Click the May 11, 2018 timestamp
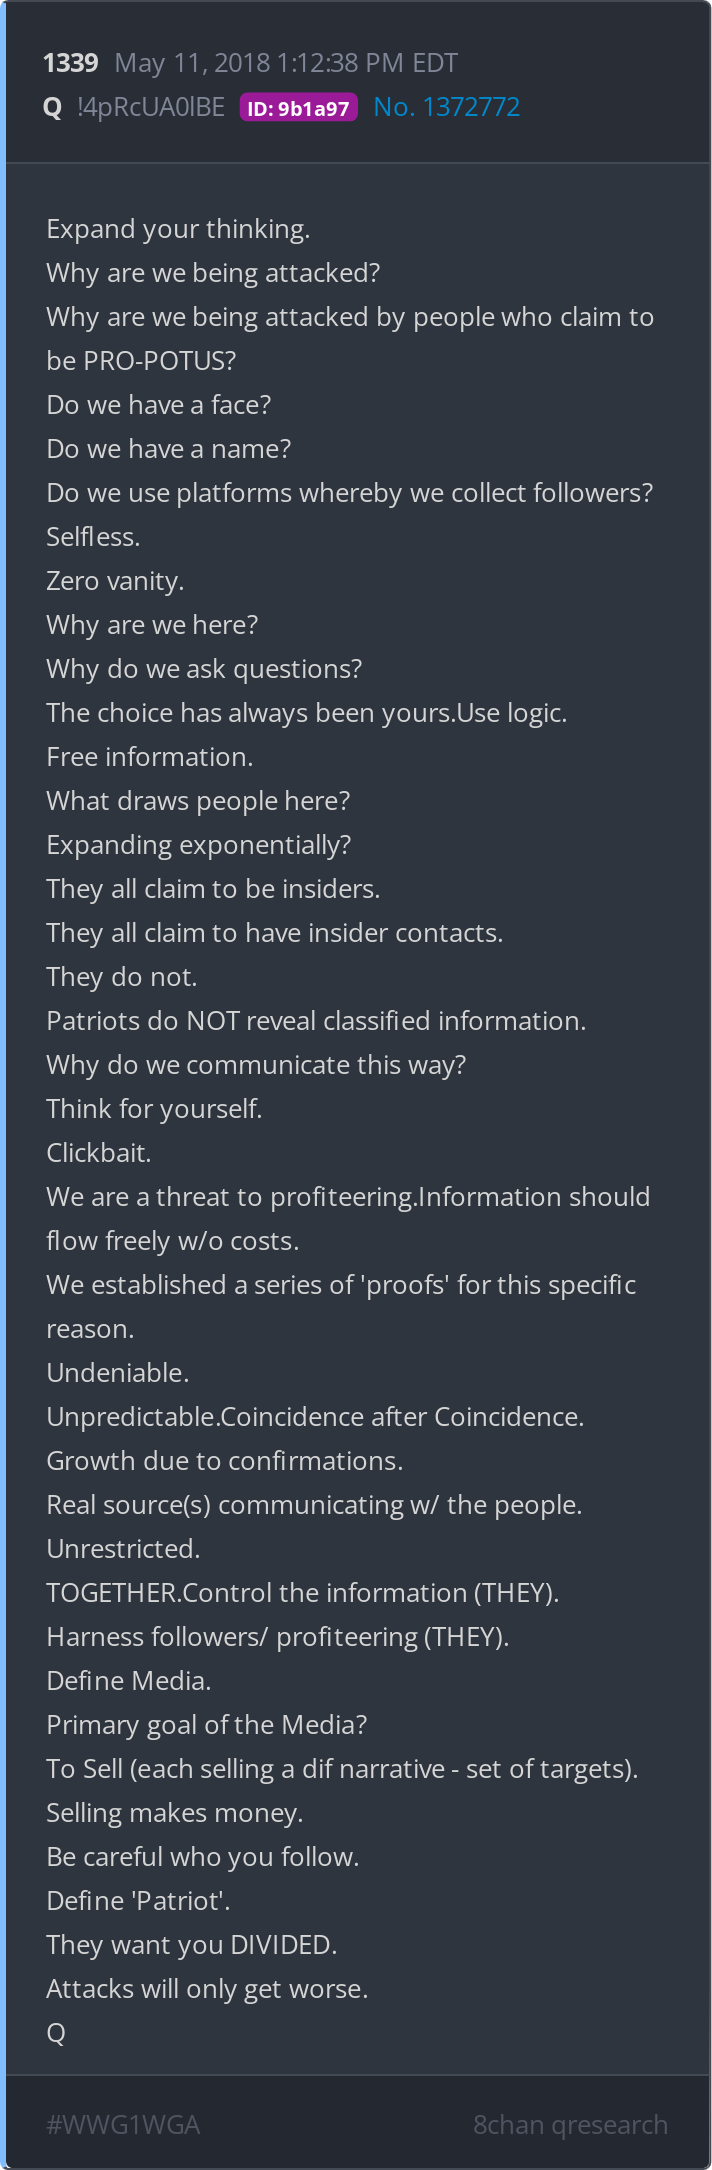The width and height of the screenshot is (712, 2170). pyautogui.click(x=286, y=63)
